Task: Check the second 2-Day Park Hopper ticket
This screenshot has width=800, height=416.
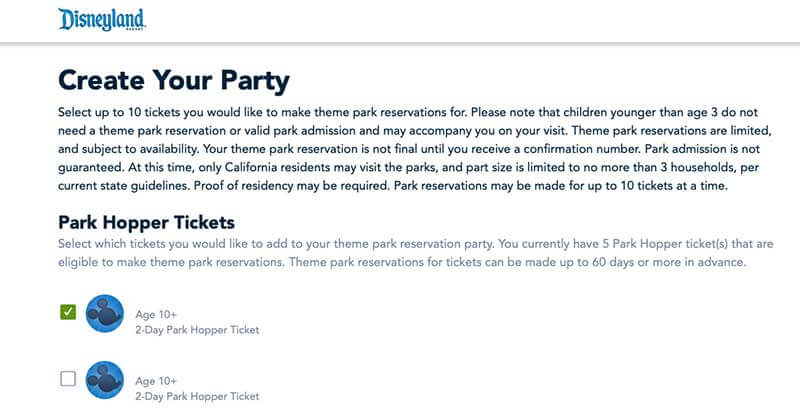Action: click(68, 379)
